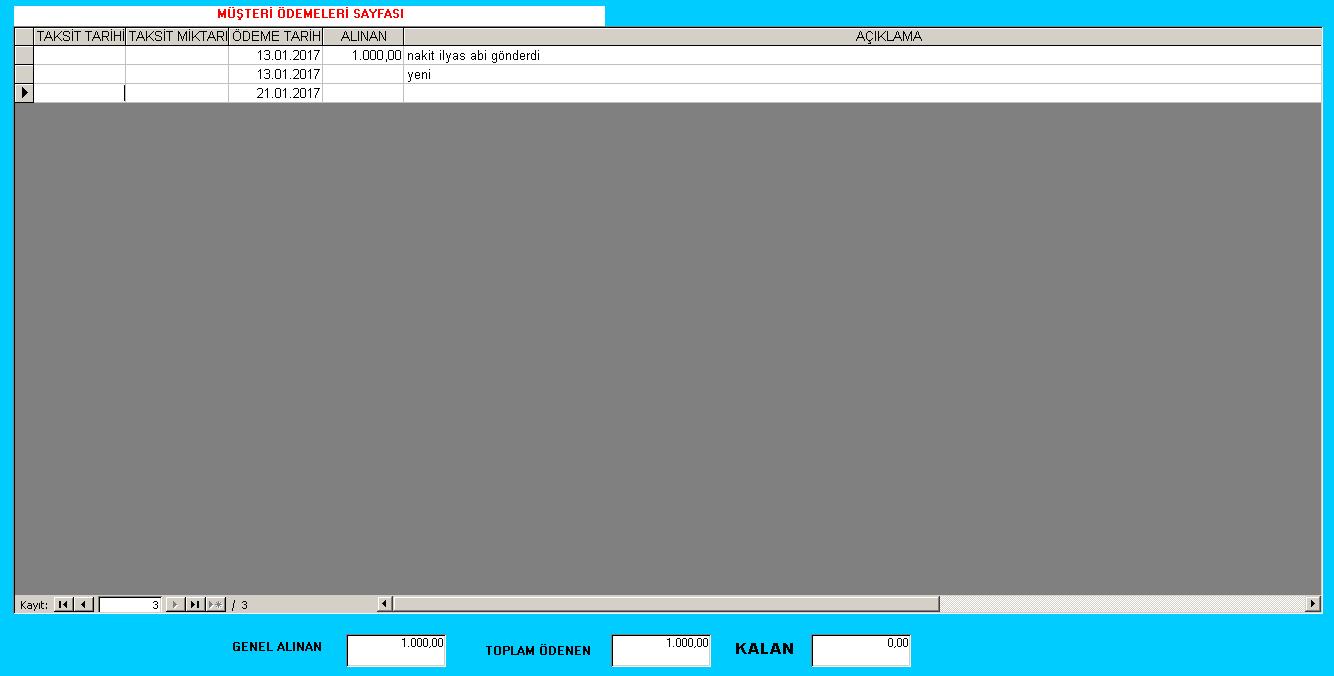Click the record number box

(130, 604)
